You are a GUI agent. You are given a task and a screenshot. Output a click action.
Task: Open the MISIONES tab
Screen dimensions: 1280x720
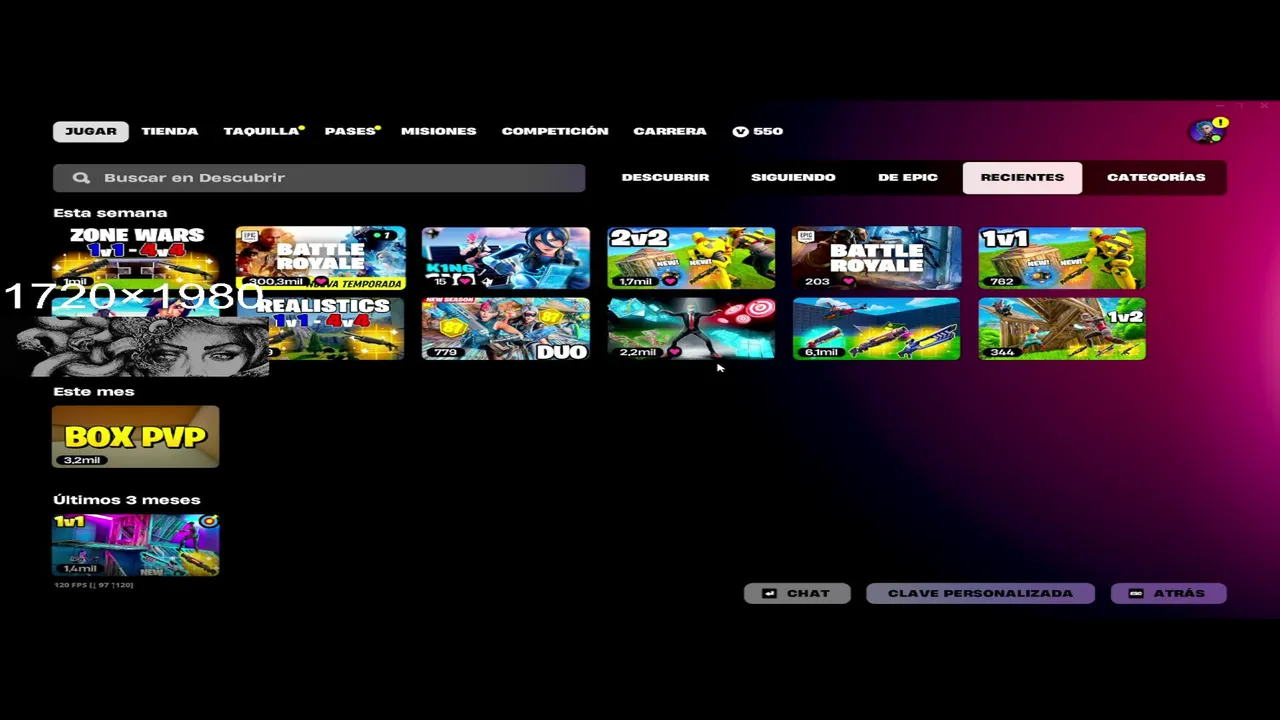coord(439,131)
